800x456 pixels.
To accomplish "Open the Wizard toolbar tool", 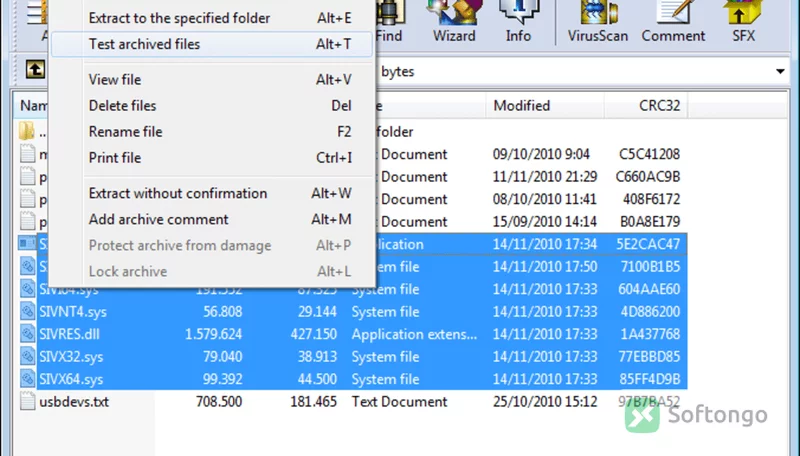I will [454, 22].
